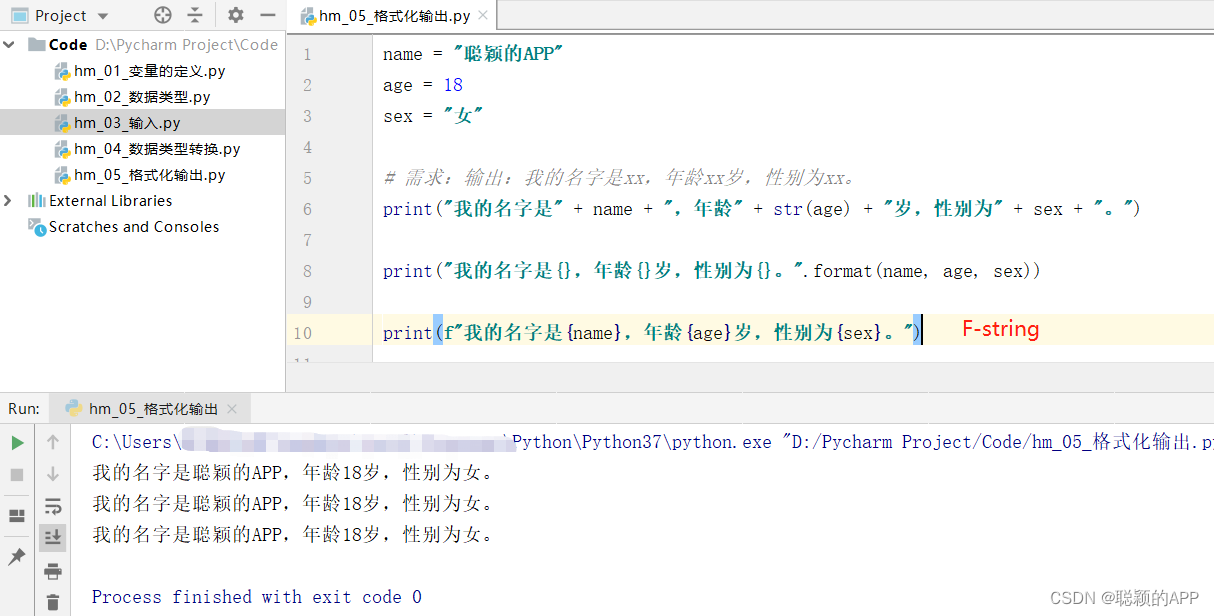Click the f-string print line
The width and height of the screenshot is (1214, 616).
652,333
